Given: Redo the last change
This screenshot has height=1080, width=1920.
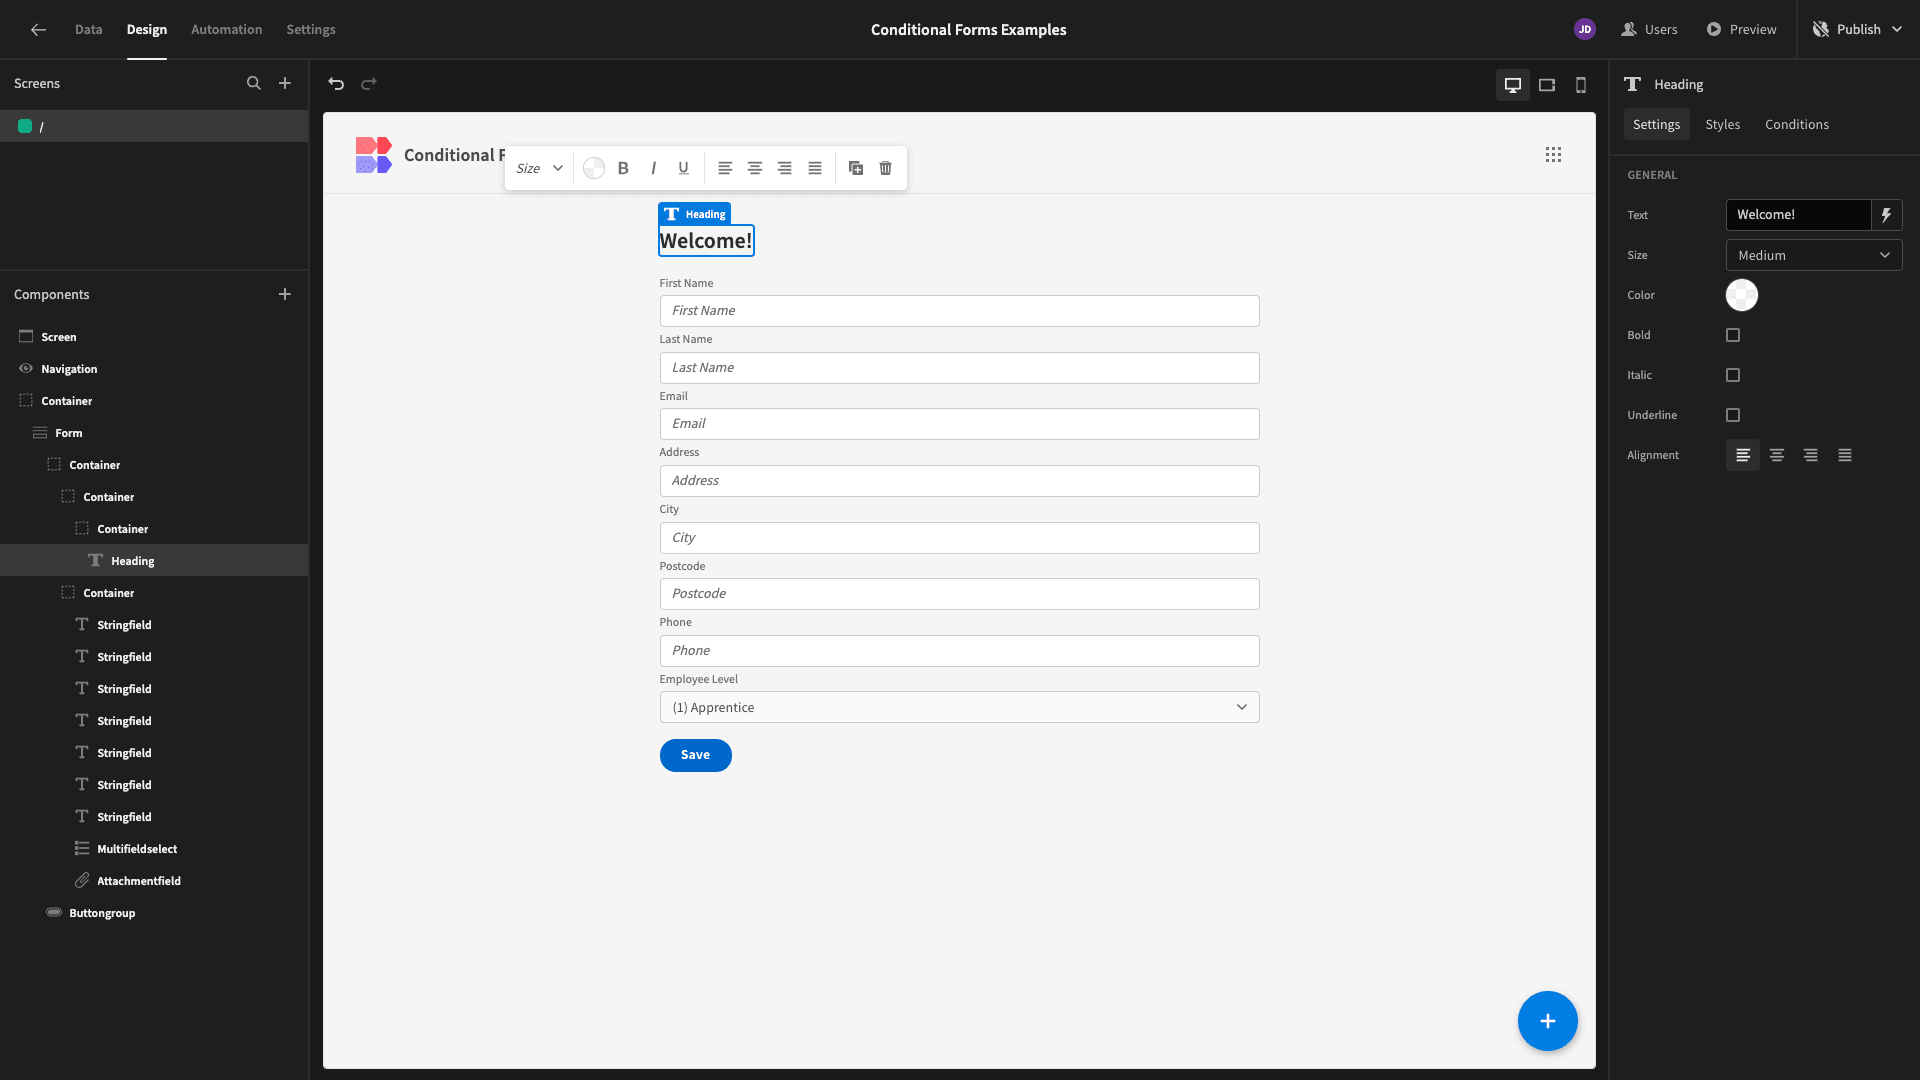Looking at the screenshot, I should tap(369, 84).
